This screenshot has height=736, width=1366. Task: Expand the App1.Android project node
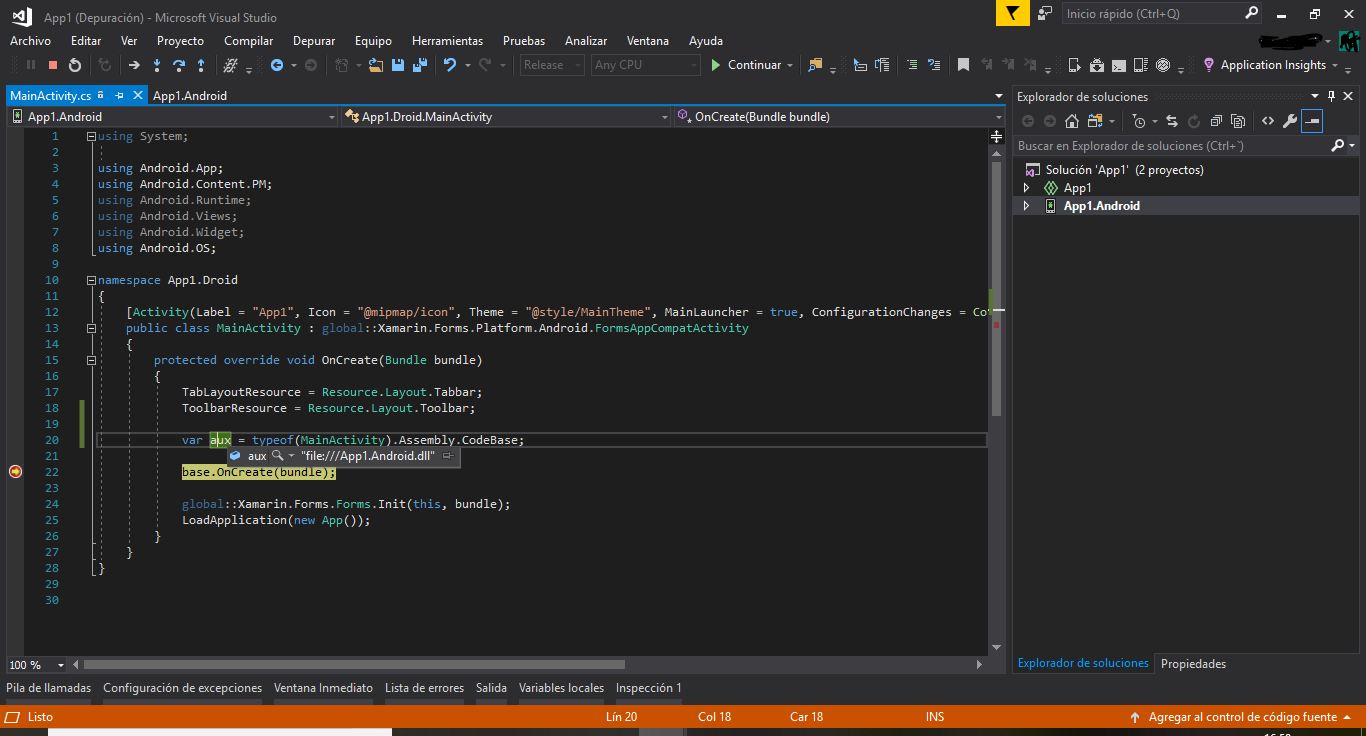(x=1026, y=206)
